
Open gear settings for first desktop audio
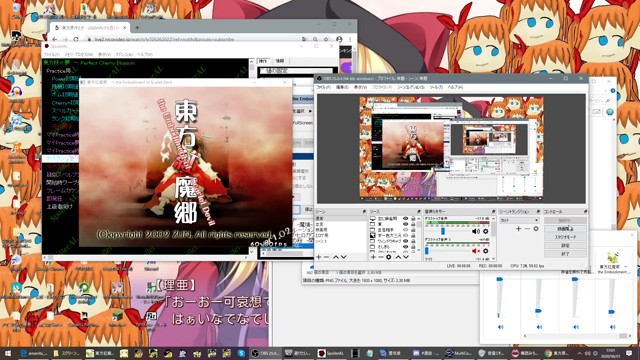[x=486, y=231]
